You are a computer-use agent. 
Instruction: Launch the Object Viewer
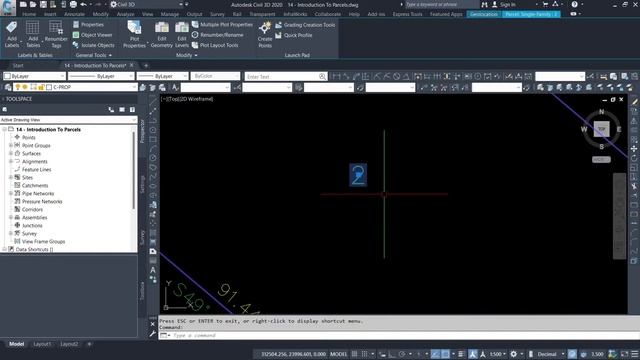[92, 35]
